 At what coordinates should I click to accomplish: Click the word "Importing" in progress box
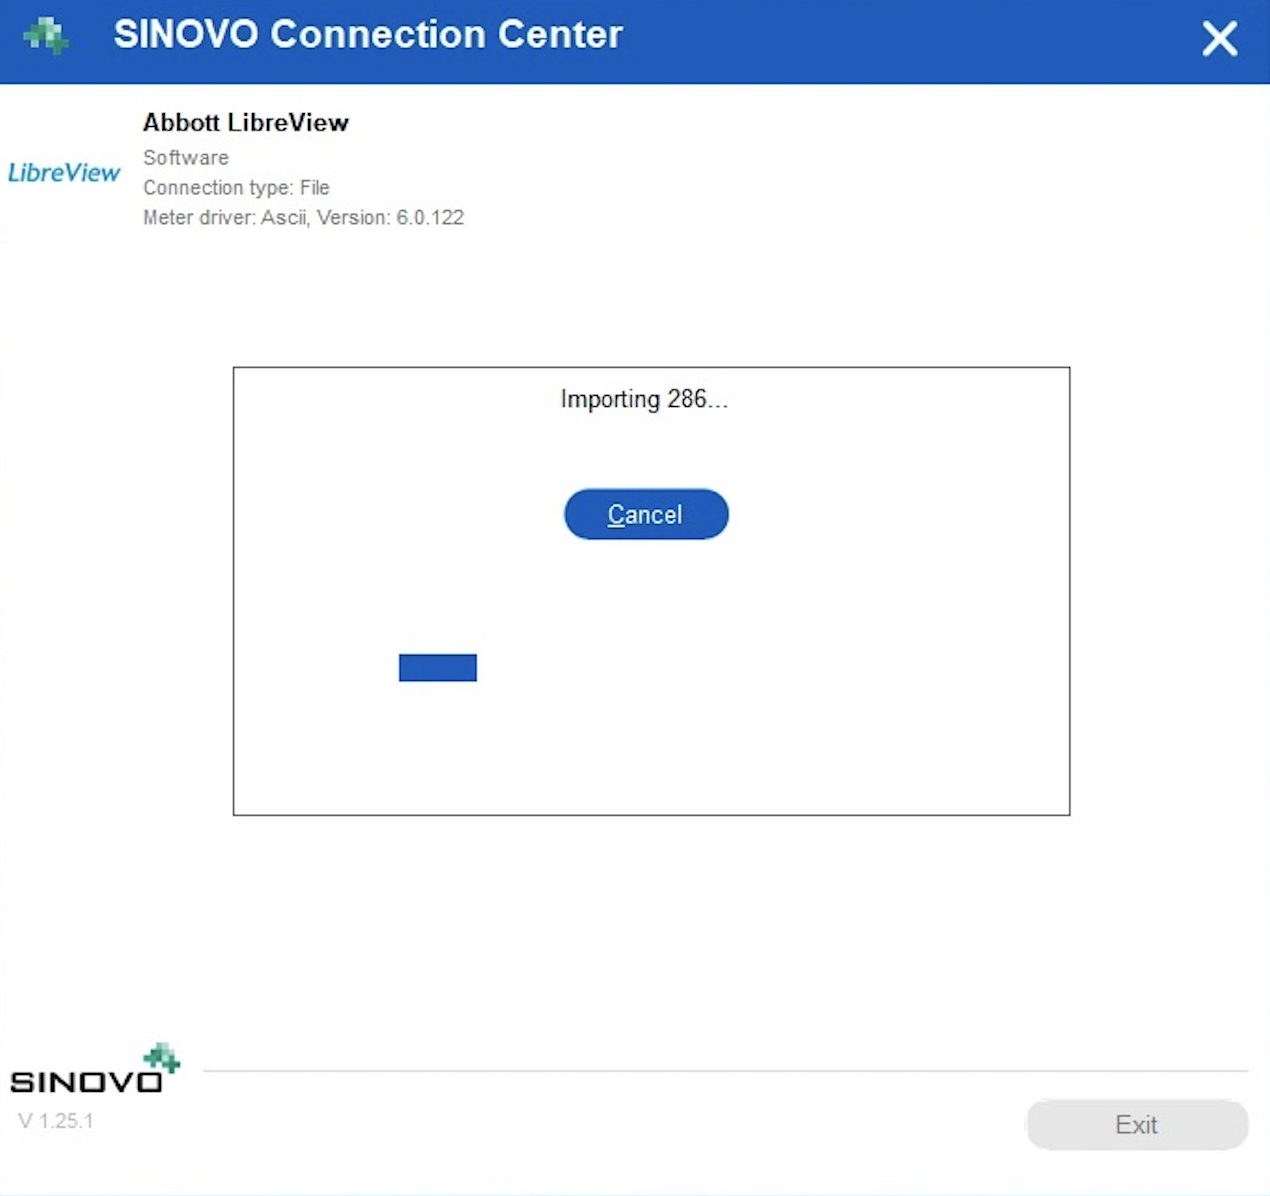pos(610,399)
